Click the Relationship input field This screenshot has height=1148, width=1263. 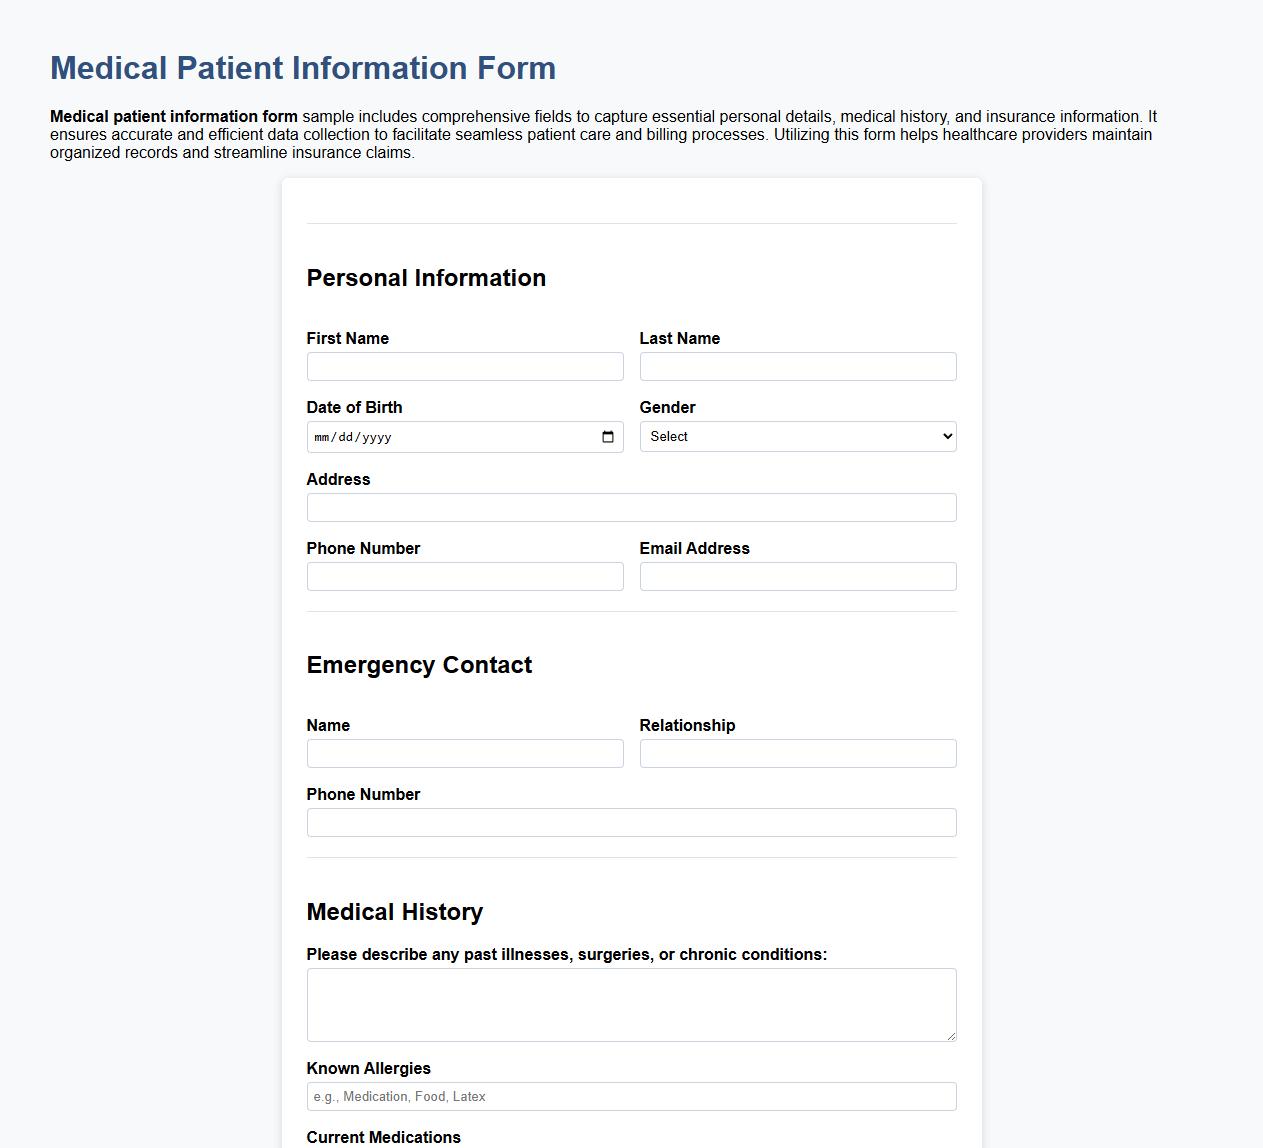click(796, 753)
